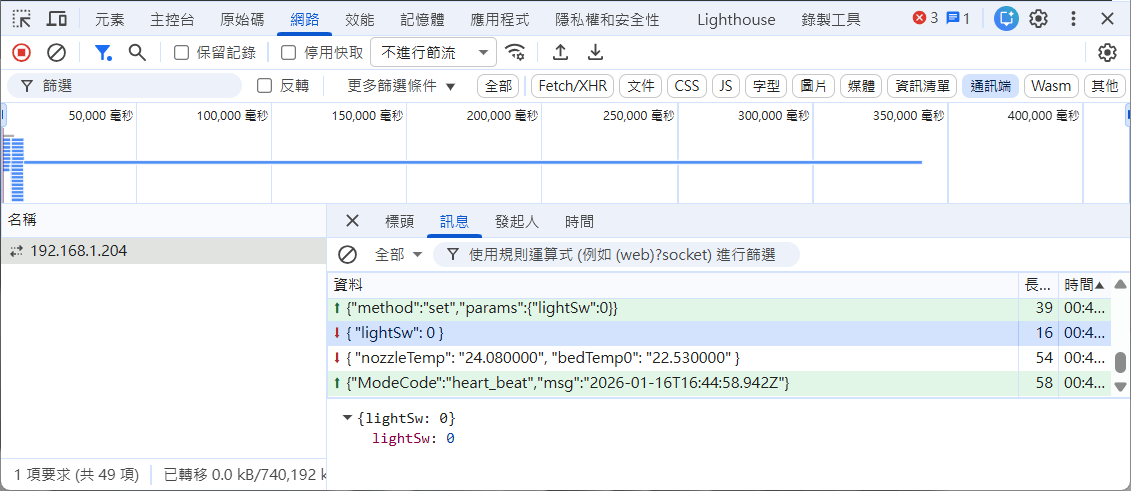1131x491 pixels.
Task: Switch to the Lighthouse tab
Action: [x=736, y=19]
